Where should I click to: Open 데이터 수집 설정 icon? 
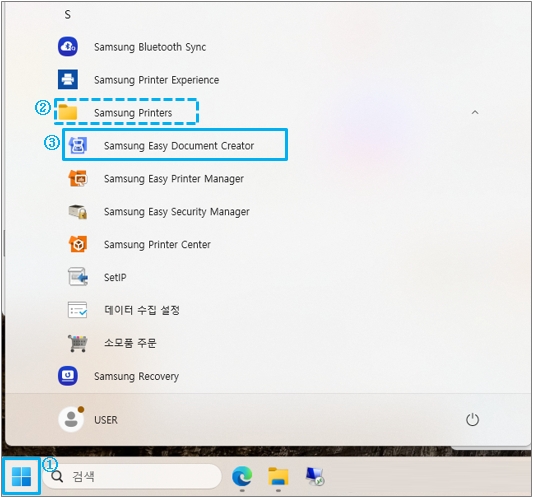click(78, 309)
